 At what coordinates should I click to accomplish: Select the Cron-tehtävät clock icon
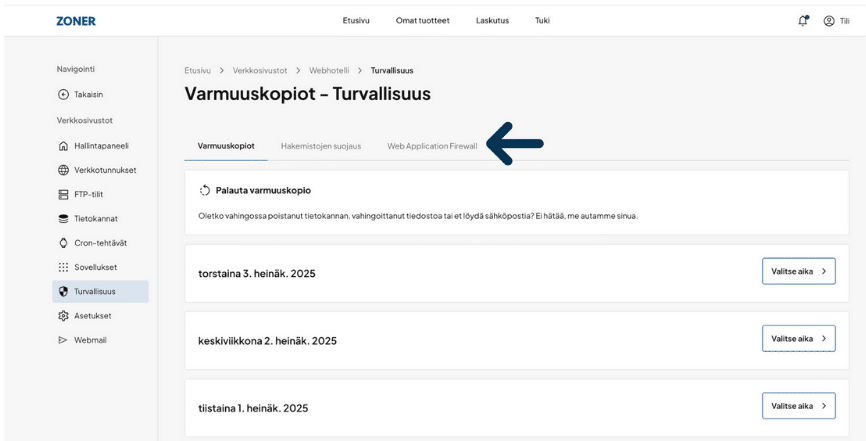[64, 242]
